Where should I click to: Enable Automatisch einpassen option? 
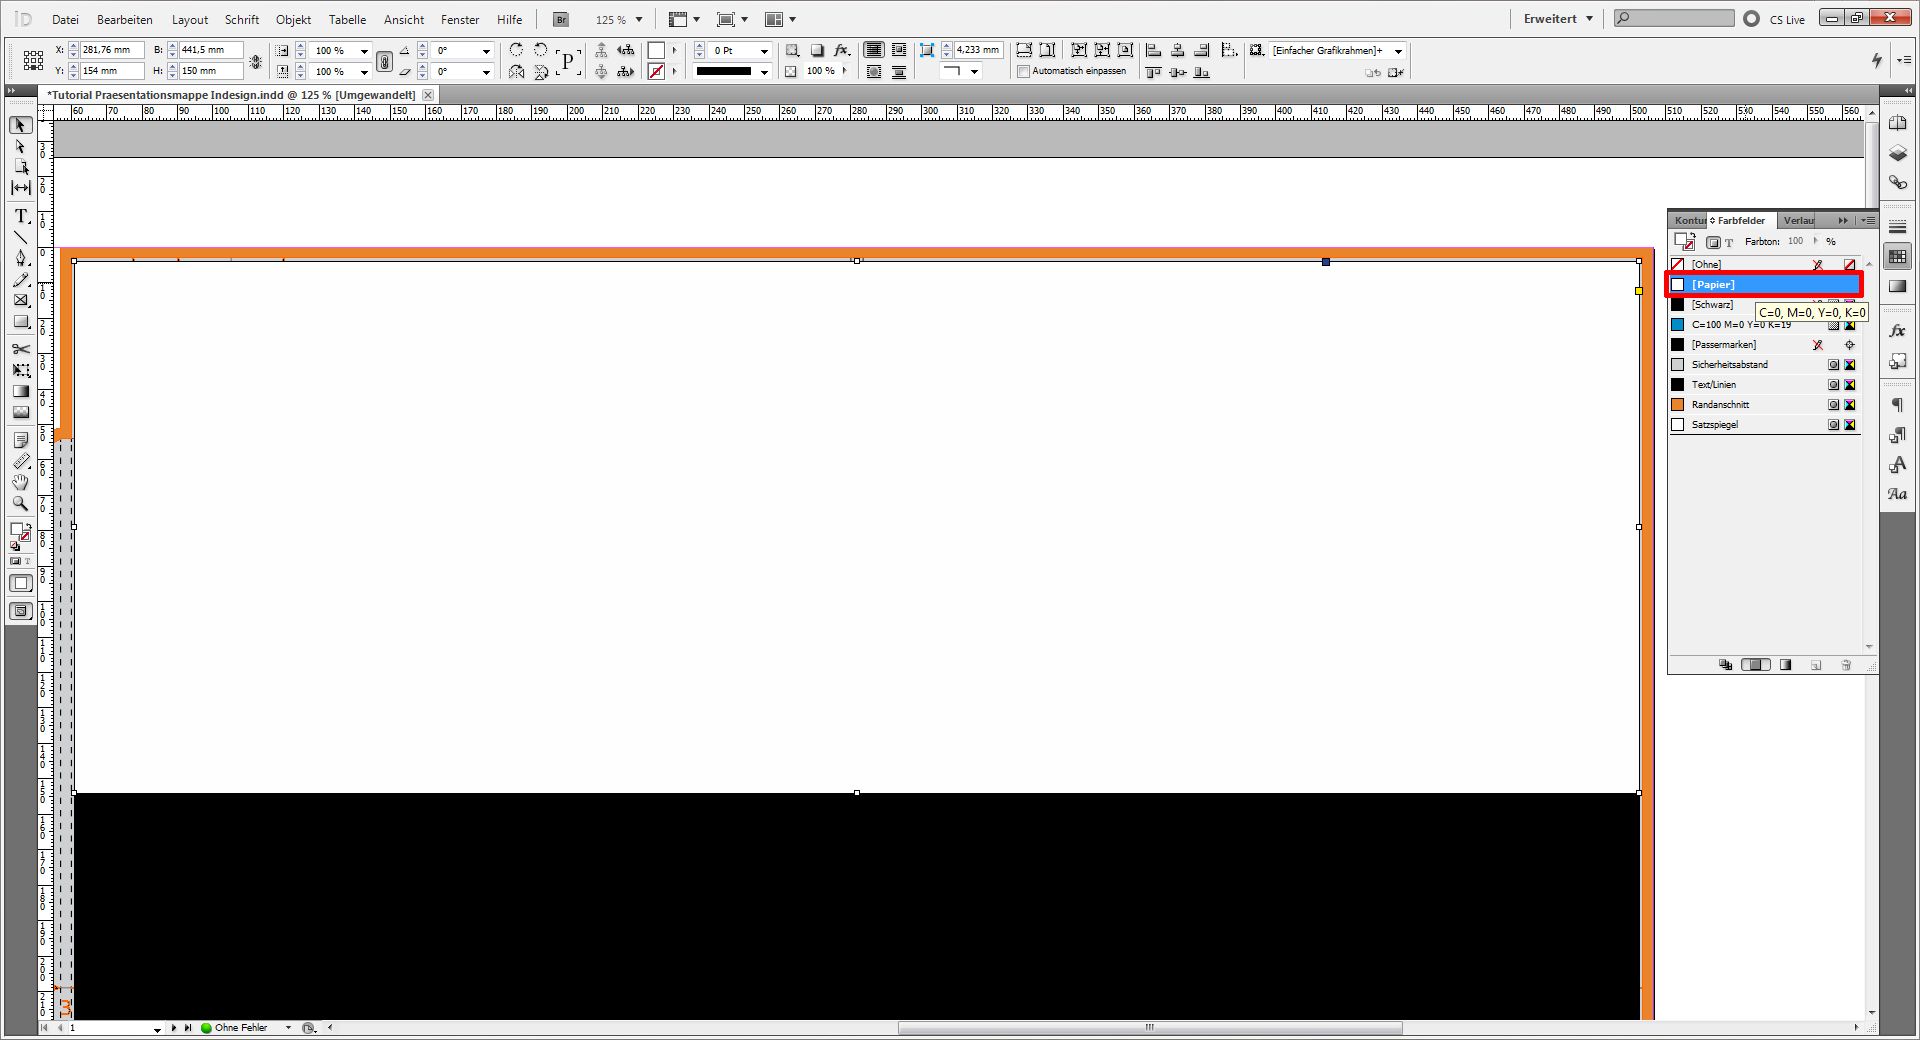pos(1023,71)
